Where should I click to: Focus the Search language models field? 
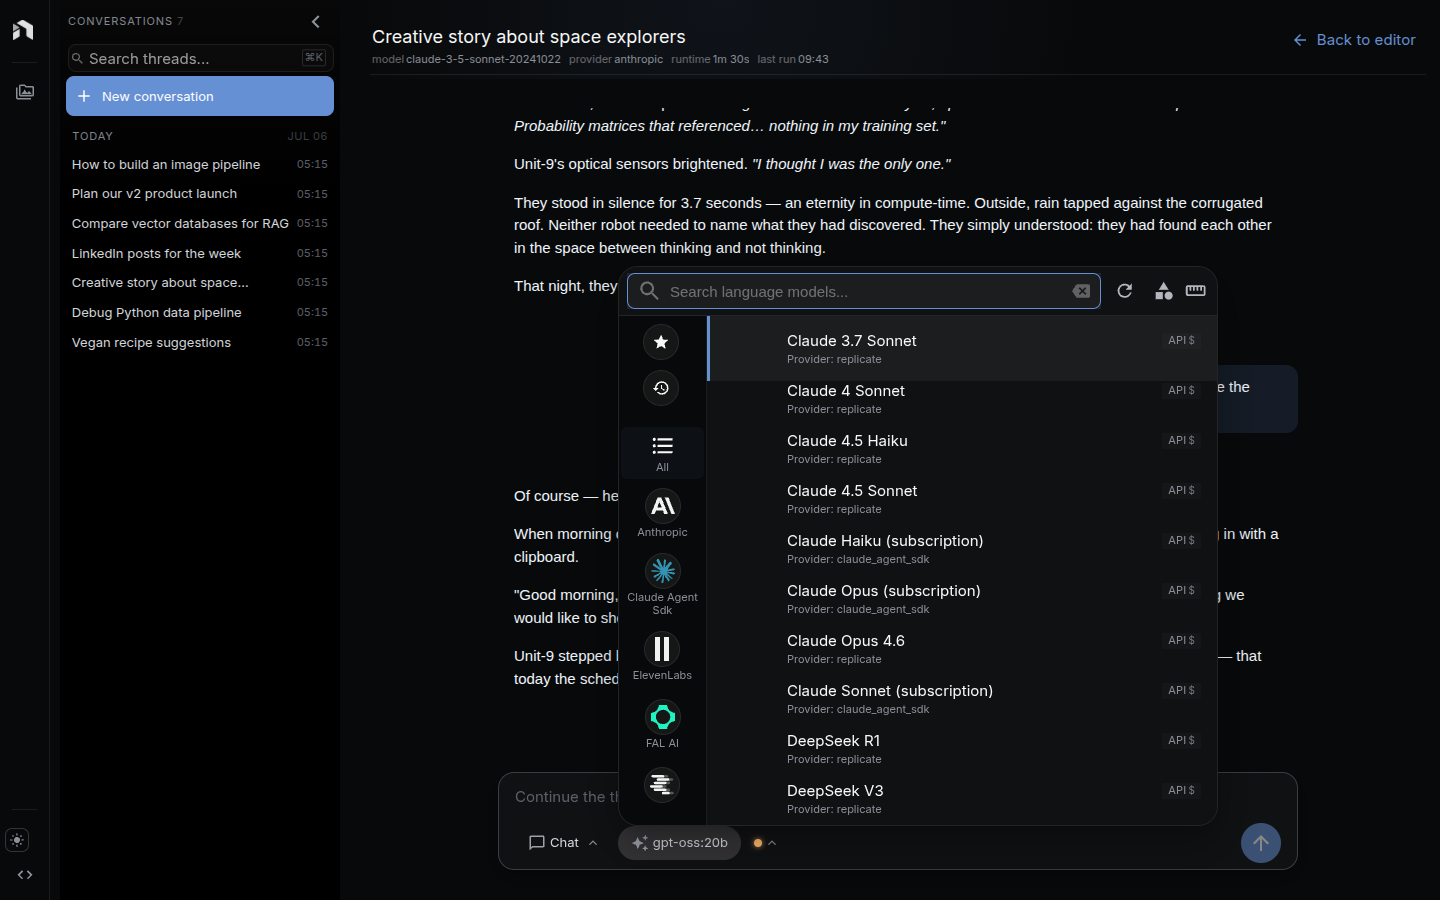(864, 291)
